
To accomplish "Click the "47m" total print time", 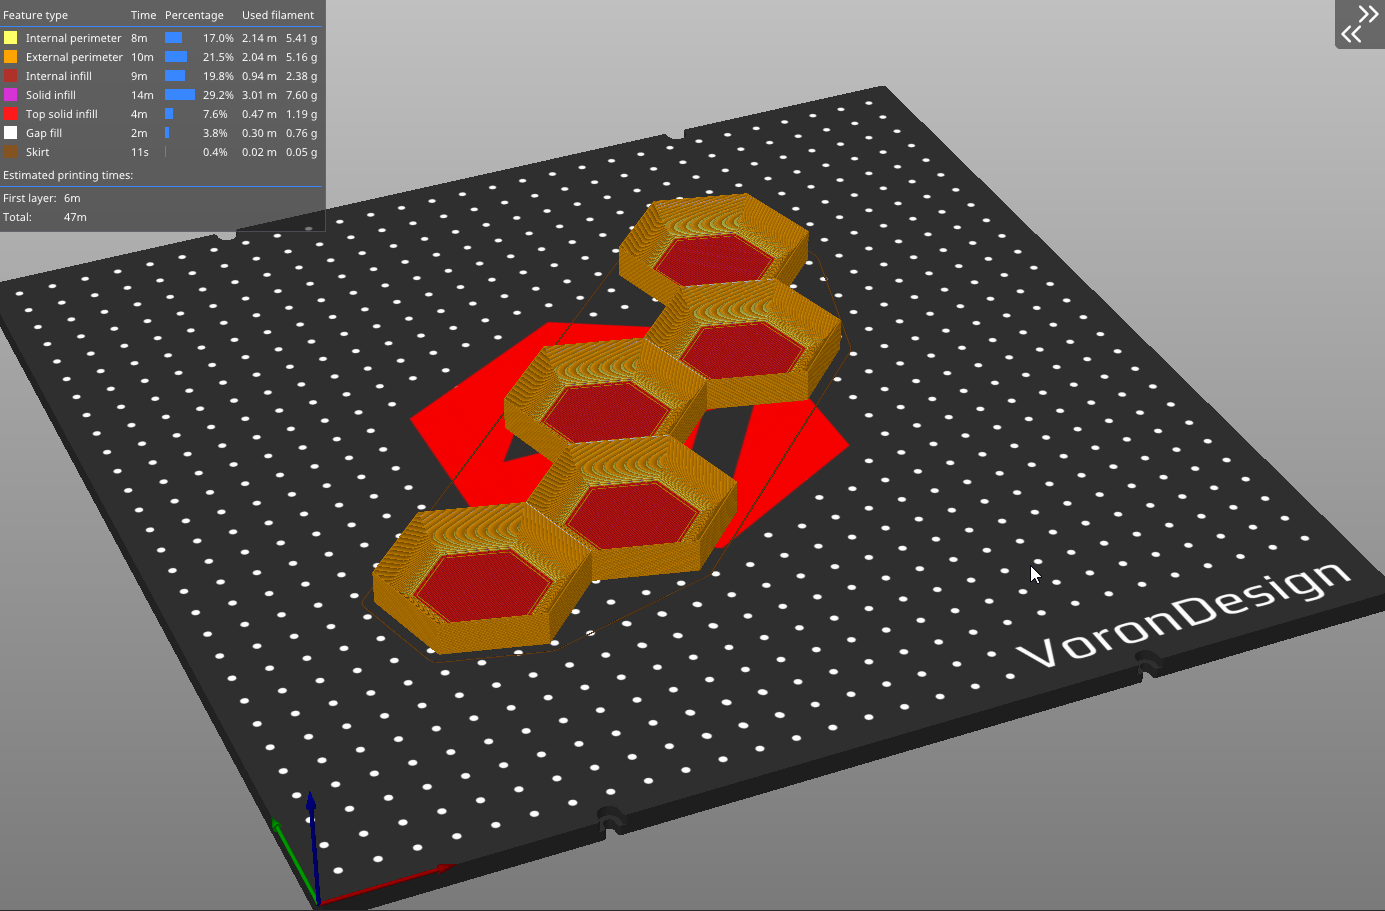I will [x=75, y=217].
